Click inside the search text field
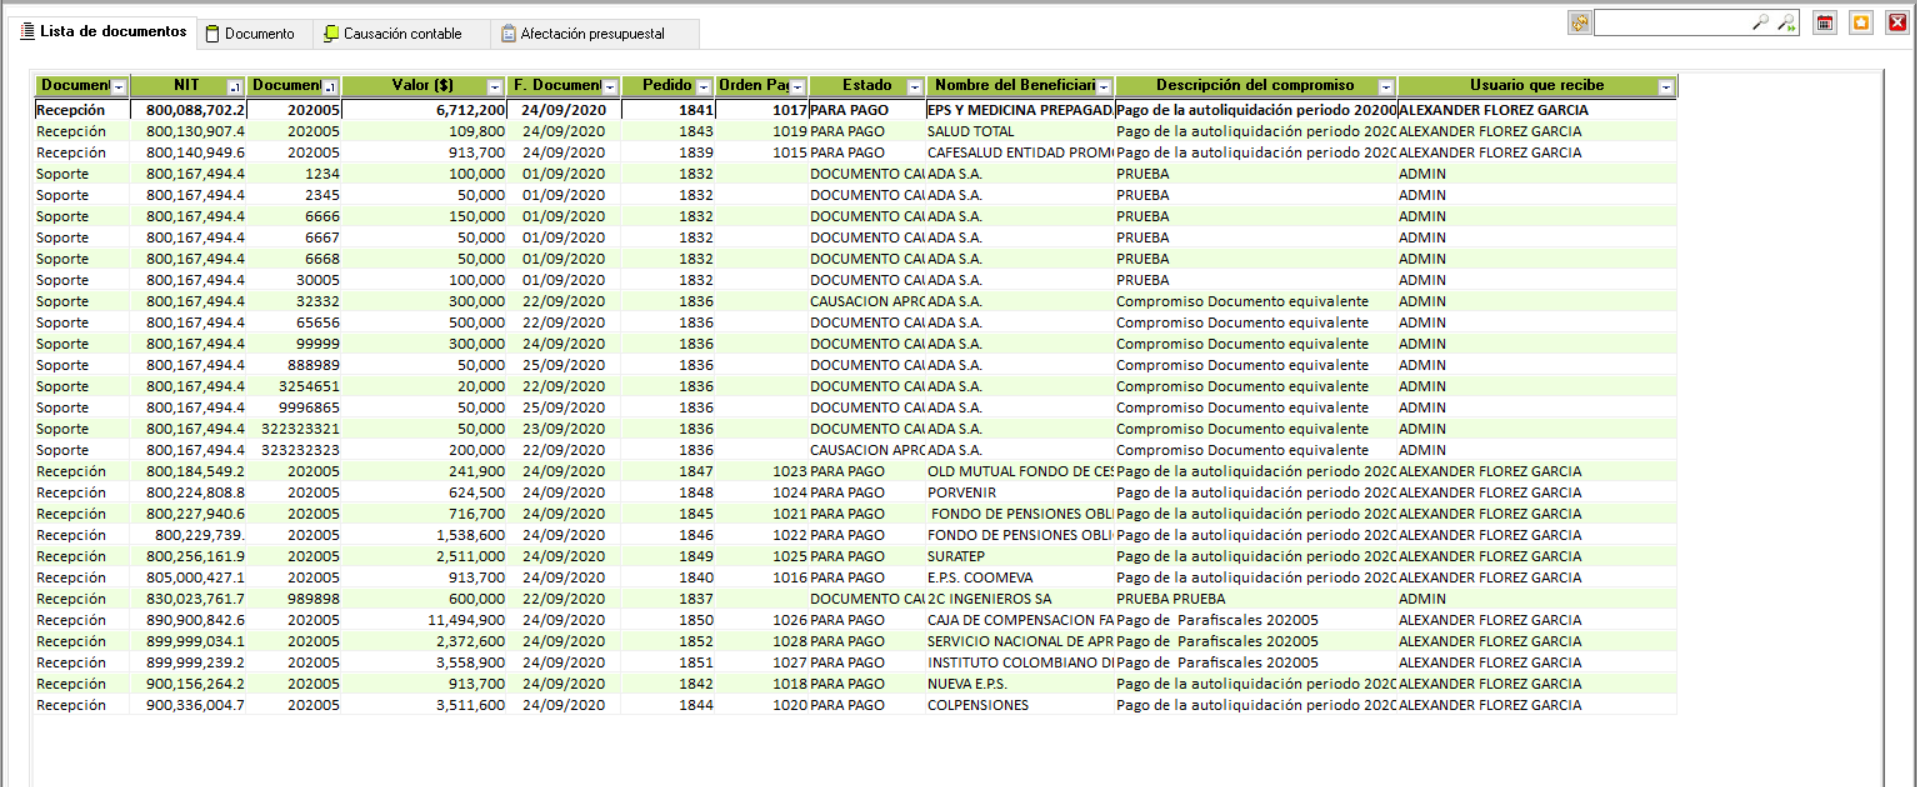1917x787 pixels. [x=1672, y=23]
